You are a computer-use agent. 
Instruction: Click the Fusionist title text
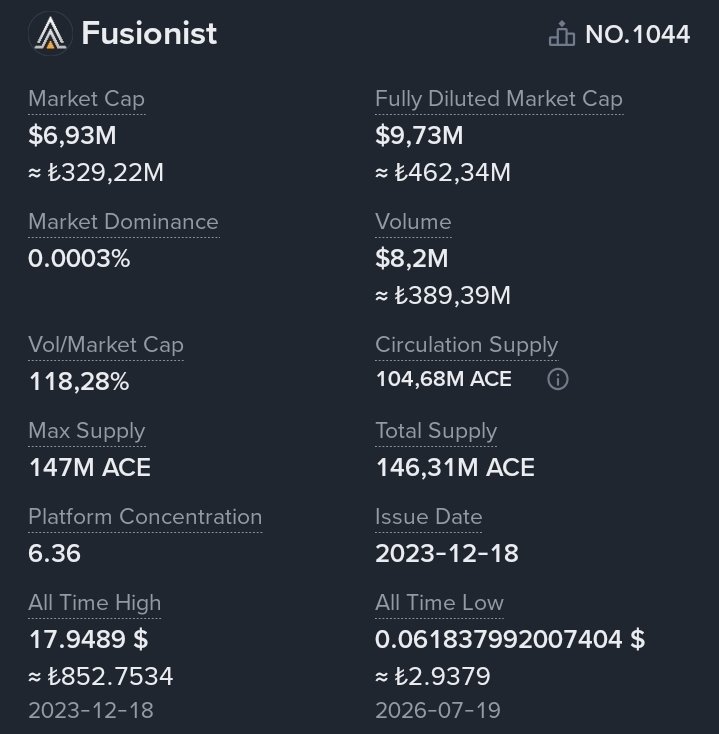149,34
